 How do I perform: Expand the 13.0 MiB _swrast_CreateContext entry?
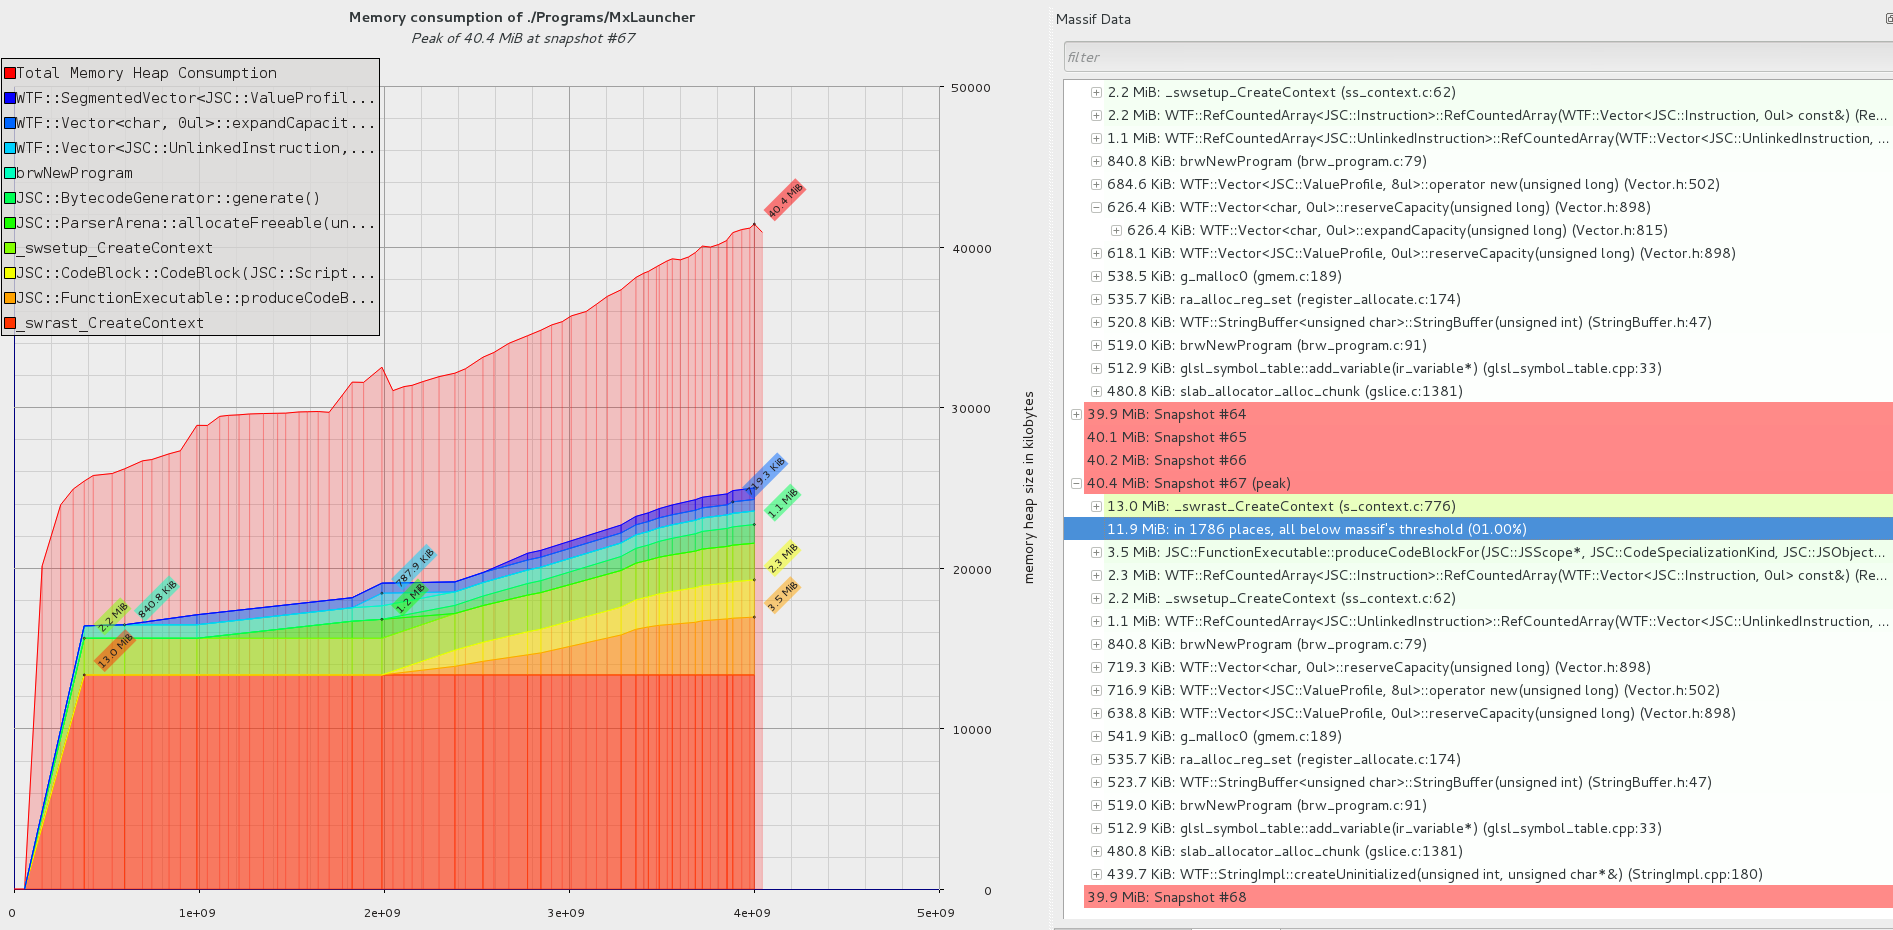point(1096,507)
